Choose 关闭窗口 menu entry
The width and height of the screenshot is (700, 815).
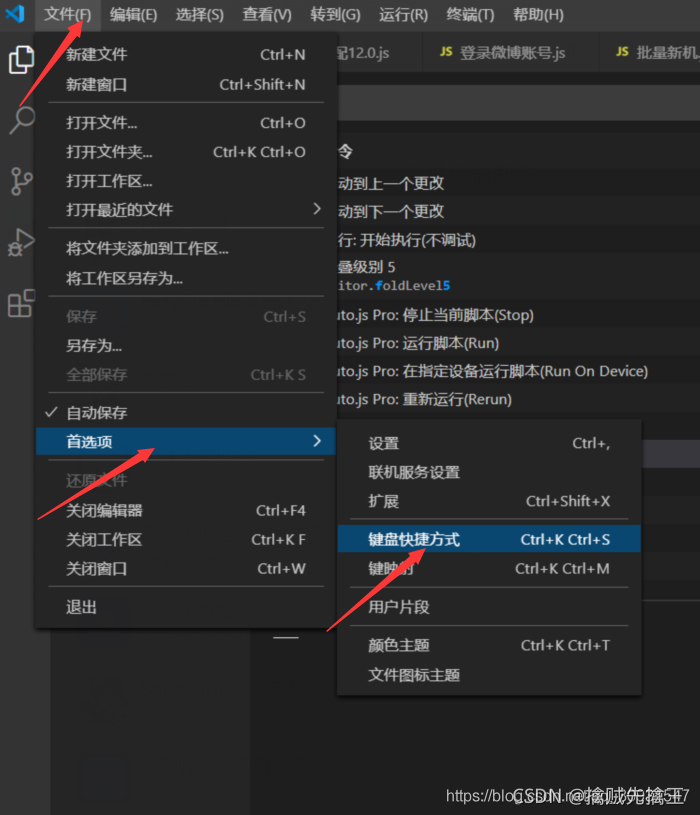click(x=185, y=569)
